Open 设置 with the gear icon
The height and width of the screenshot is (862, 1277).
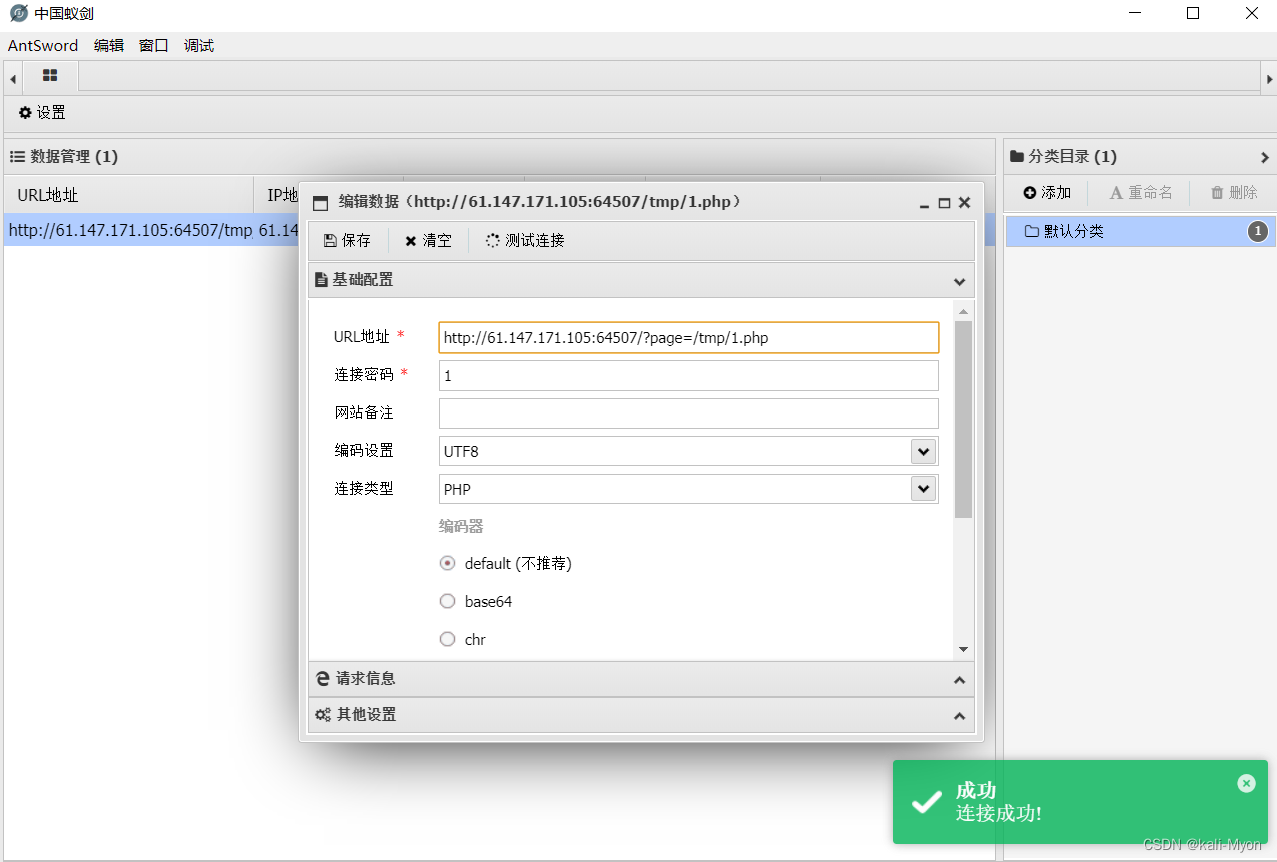[43, 113]
